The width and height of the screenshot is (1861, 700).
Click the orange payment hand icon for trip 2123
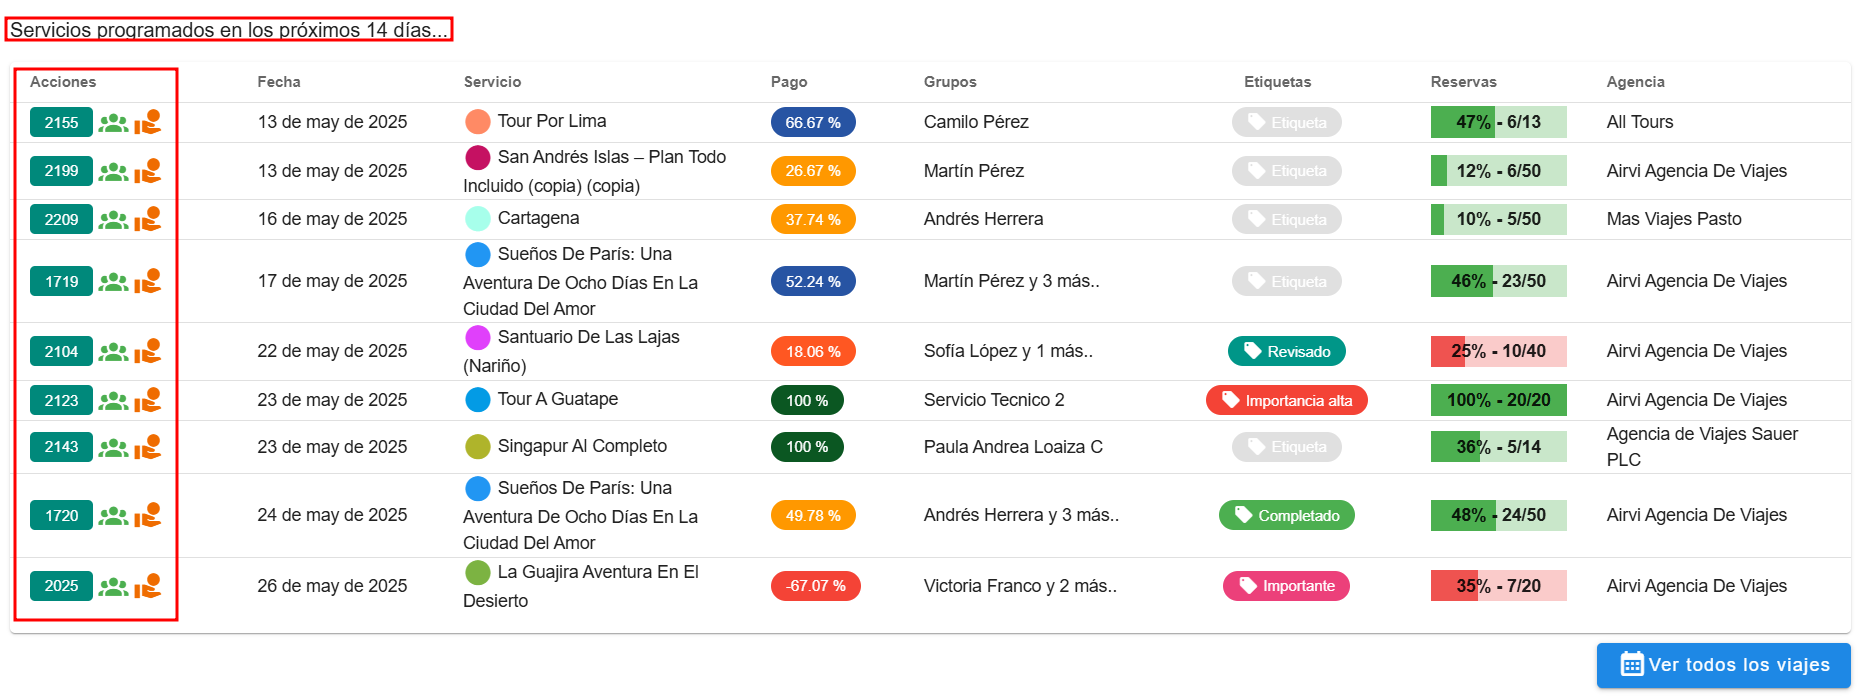(148, 401)
